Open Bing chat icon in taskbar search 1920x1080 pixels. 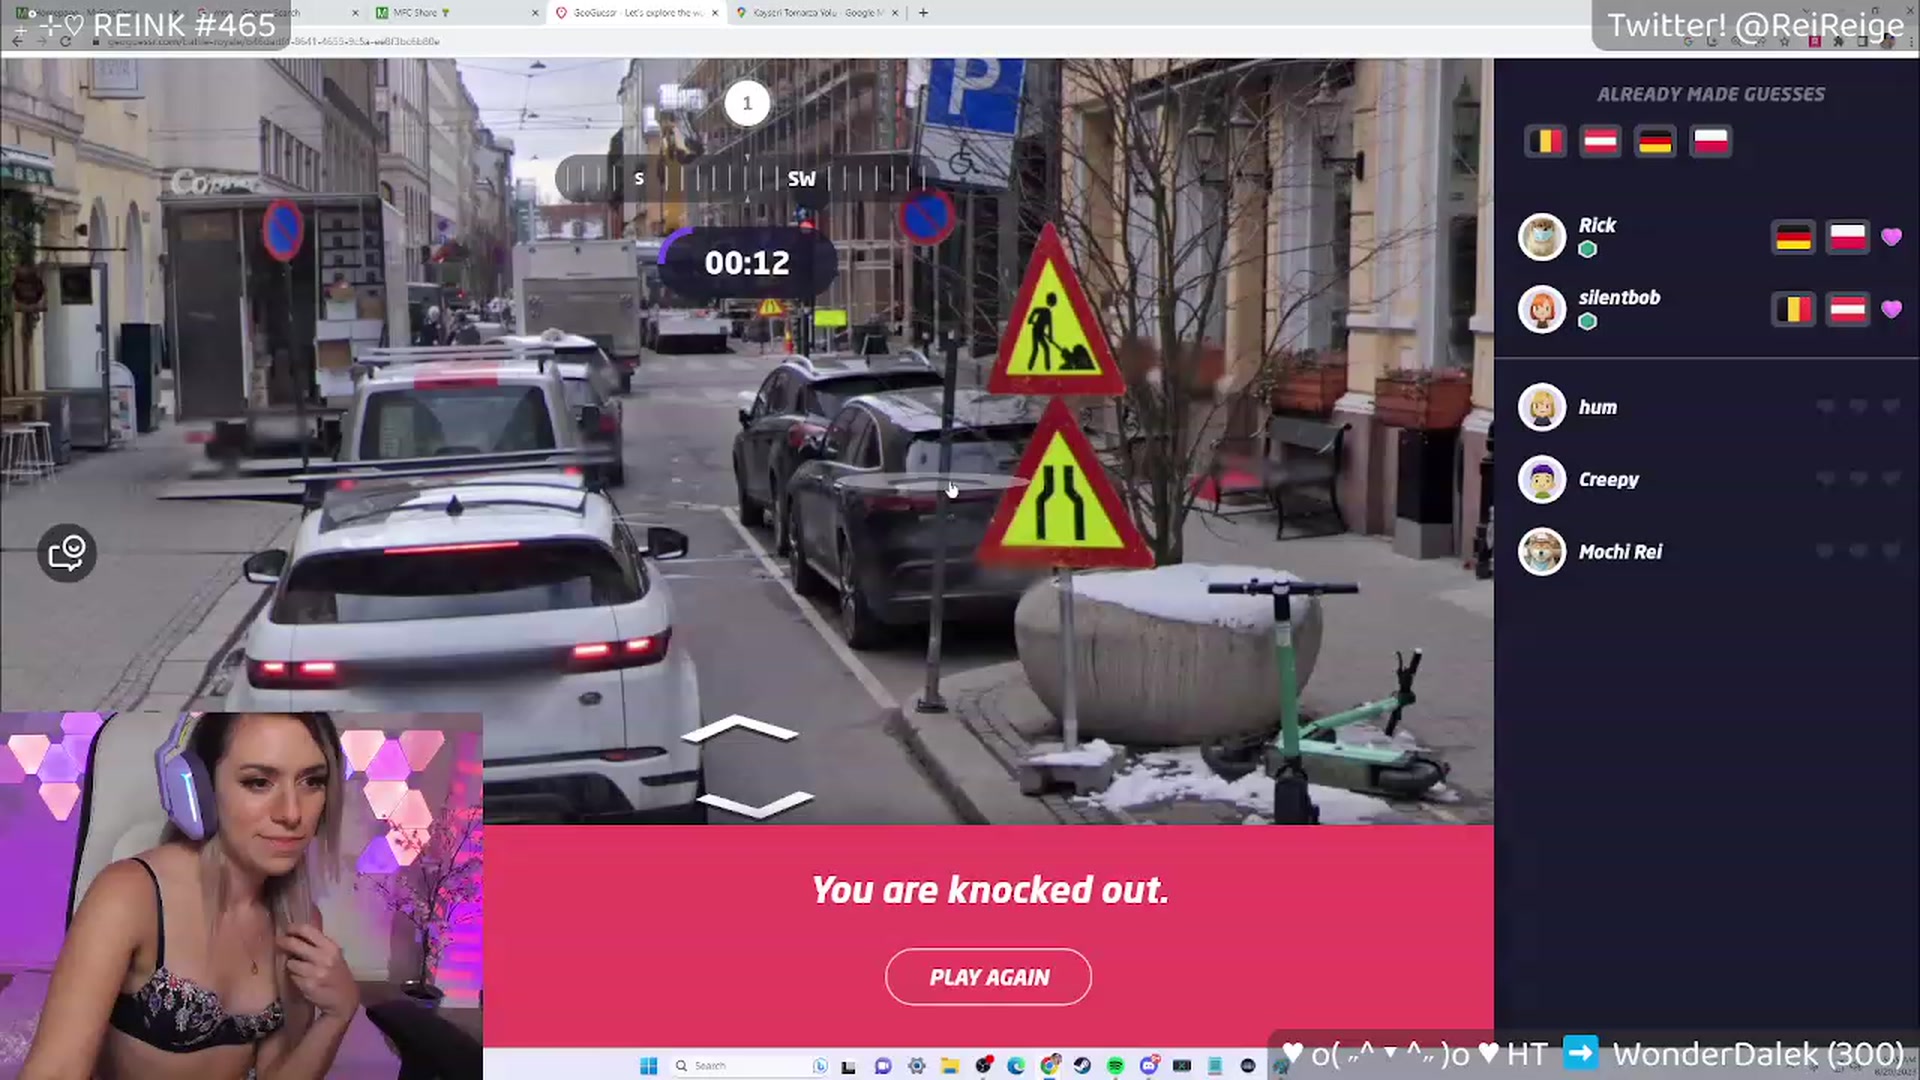point(820,1066)
